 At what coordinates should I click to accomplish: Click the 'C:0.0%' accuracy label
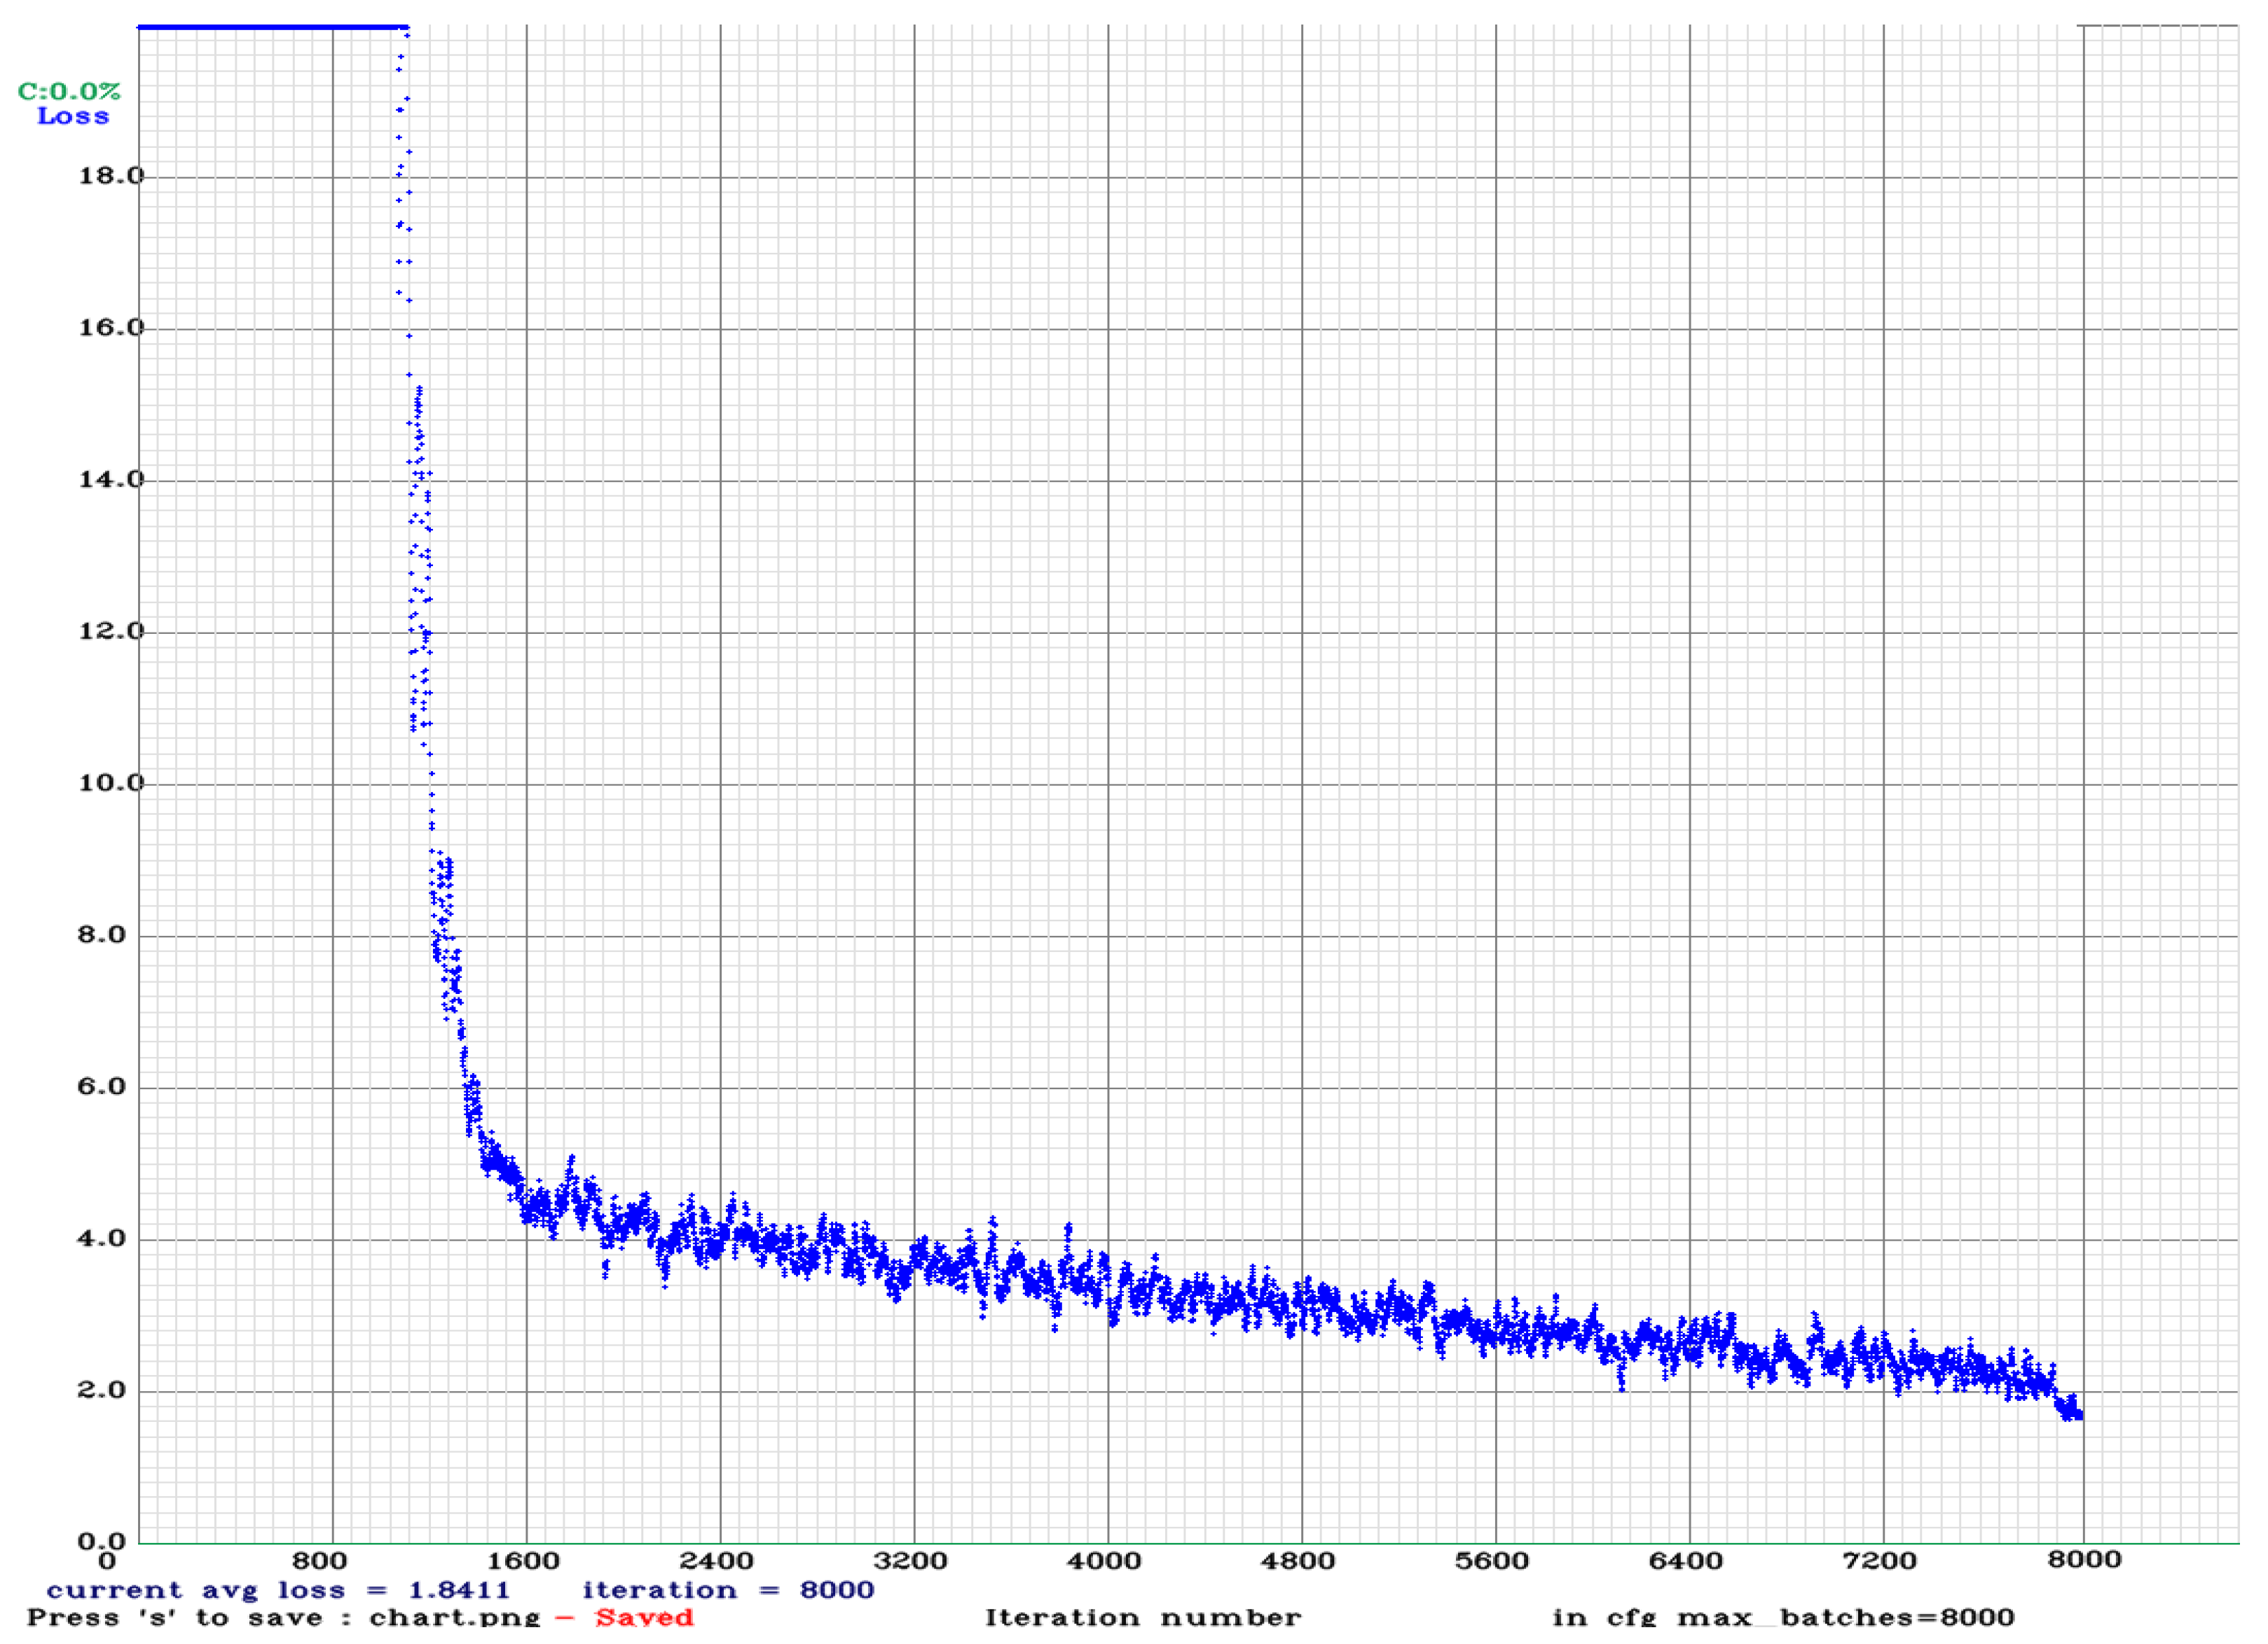[x=69, y=92]
